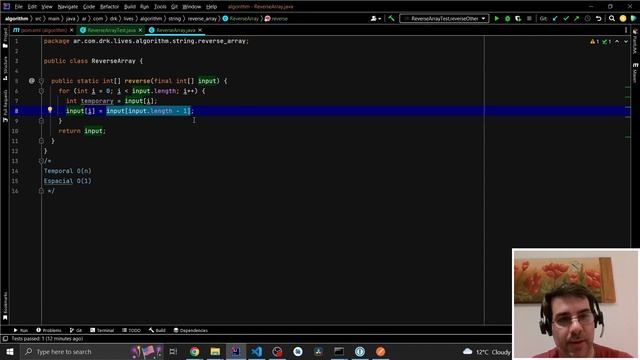Open the Build tool window
640x360 pixels.
coord(157,330)
